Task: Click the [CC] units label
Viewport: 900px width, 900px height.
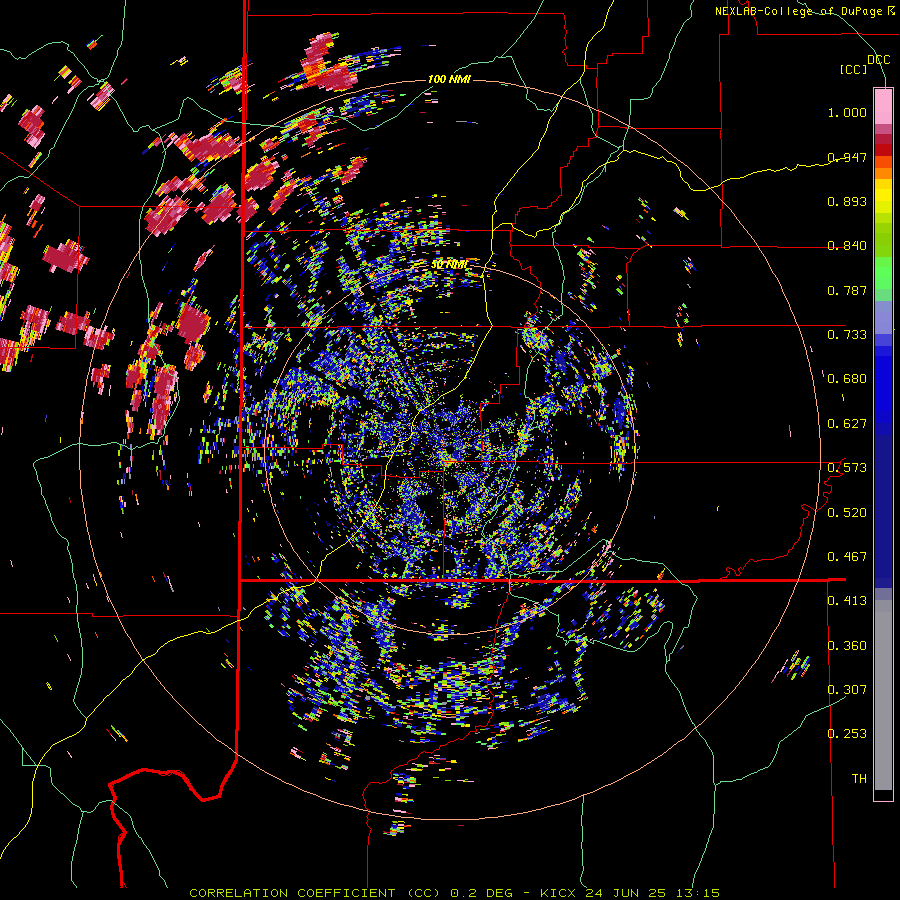Action: coord(853,69)
